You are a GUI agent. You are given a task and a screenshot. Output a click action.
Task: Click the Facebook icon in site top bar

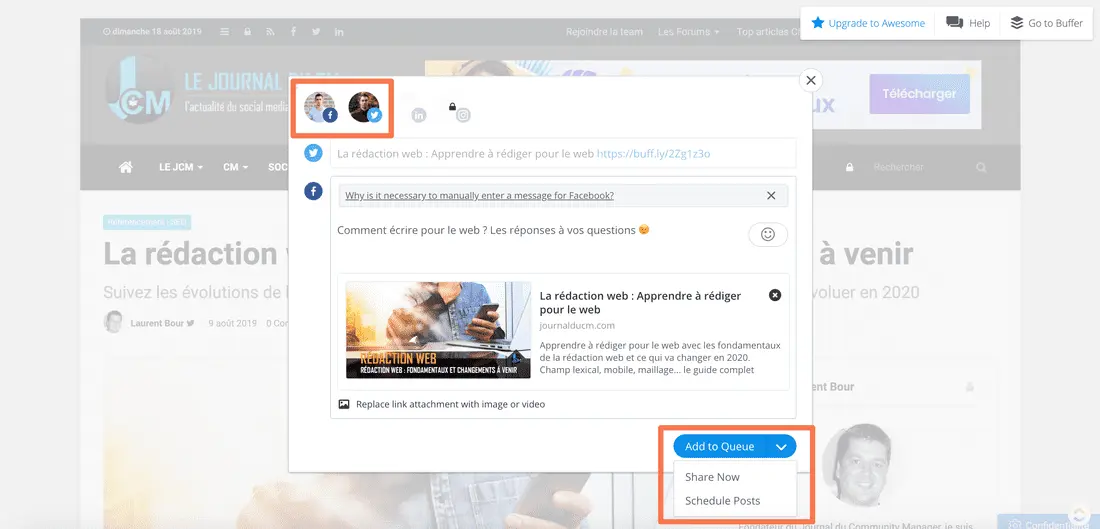[x=293, y=32]
